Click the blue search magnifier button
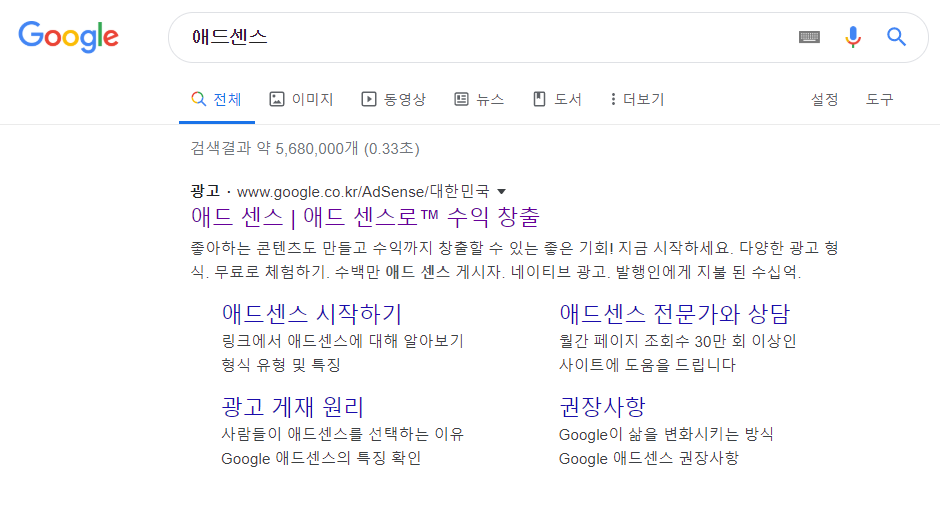 (896, 37)
